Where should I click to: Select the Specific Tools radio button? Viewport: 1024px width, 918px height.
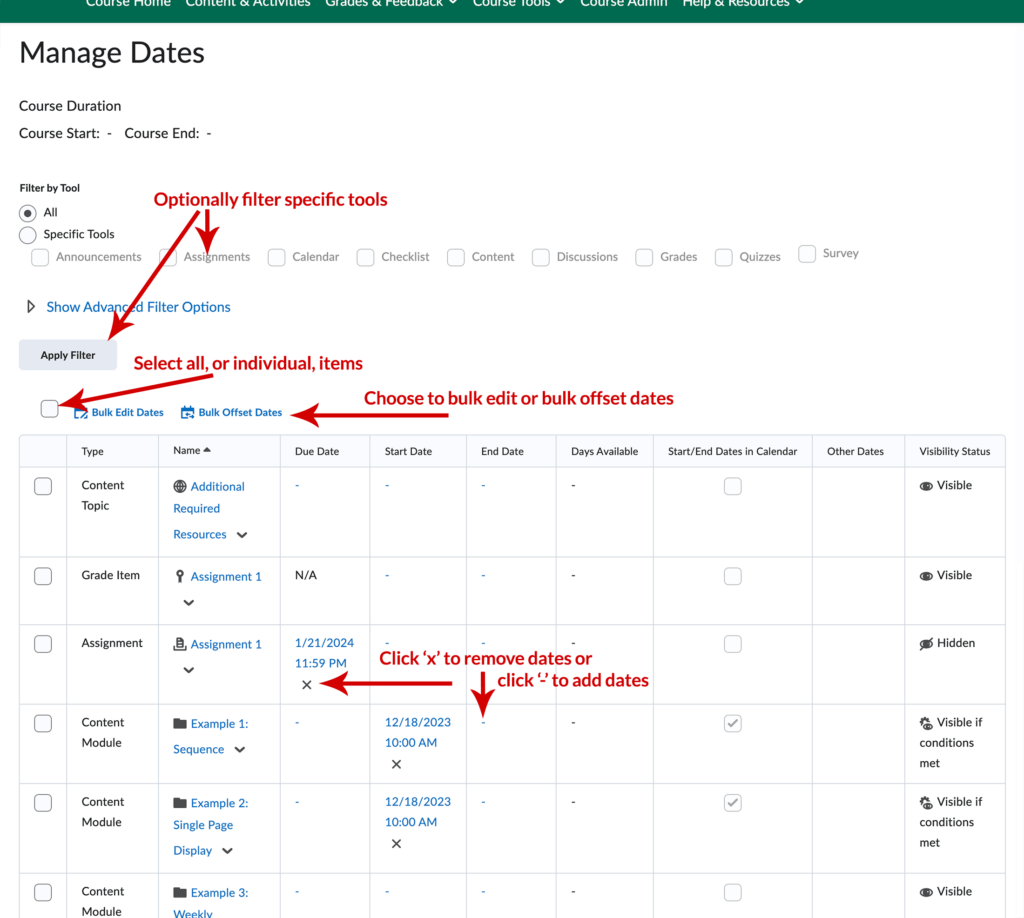[x=27, y=234]
